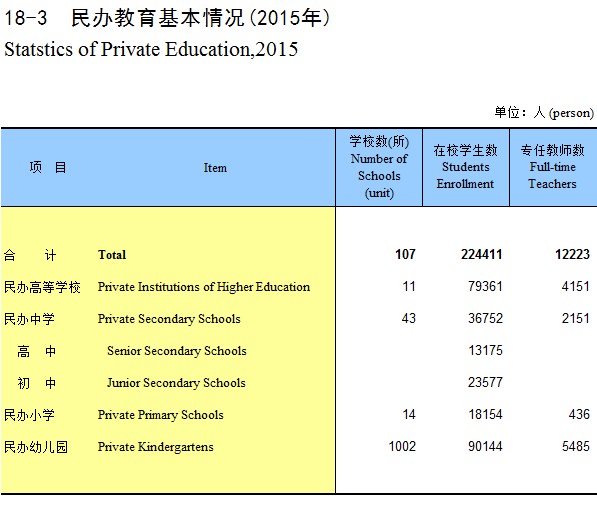597x527 pixels.
Task: Click the 'Full-time Teachers' column header
Action: [553, 167]
